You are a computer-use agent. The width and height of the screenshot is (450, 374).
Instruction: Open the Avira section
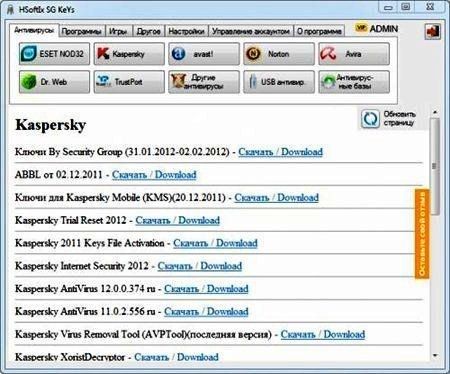[x=354, y=54]
